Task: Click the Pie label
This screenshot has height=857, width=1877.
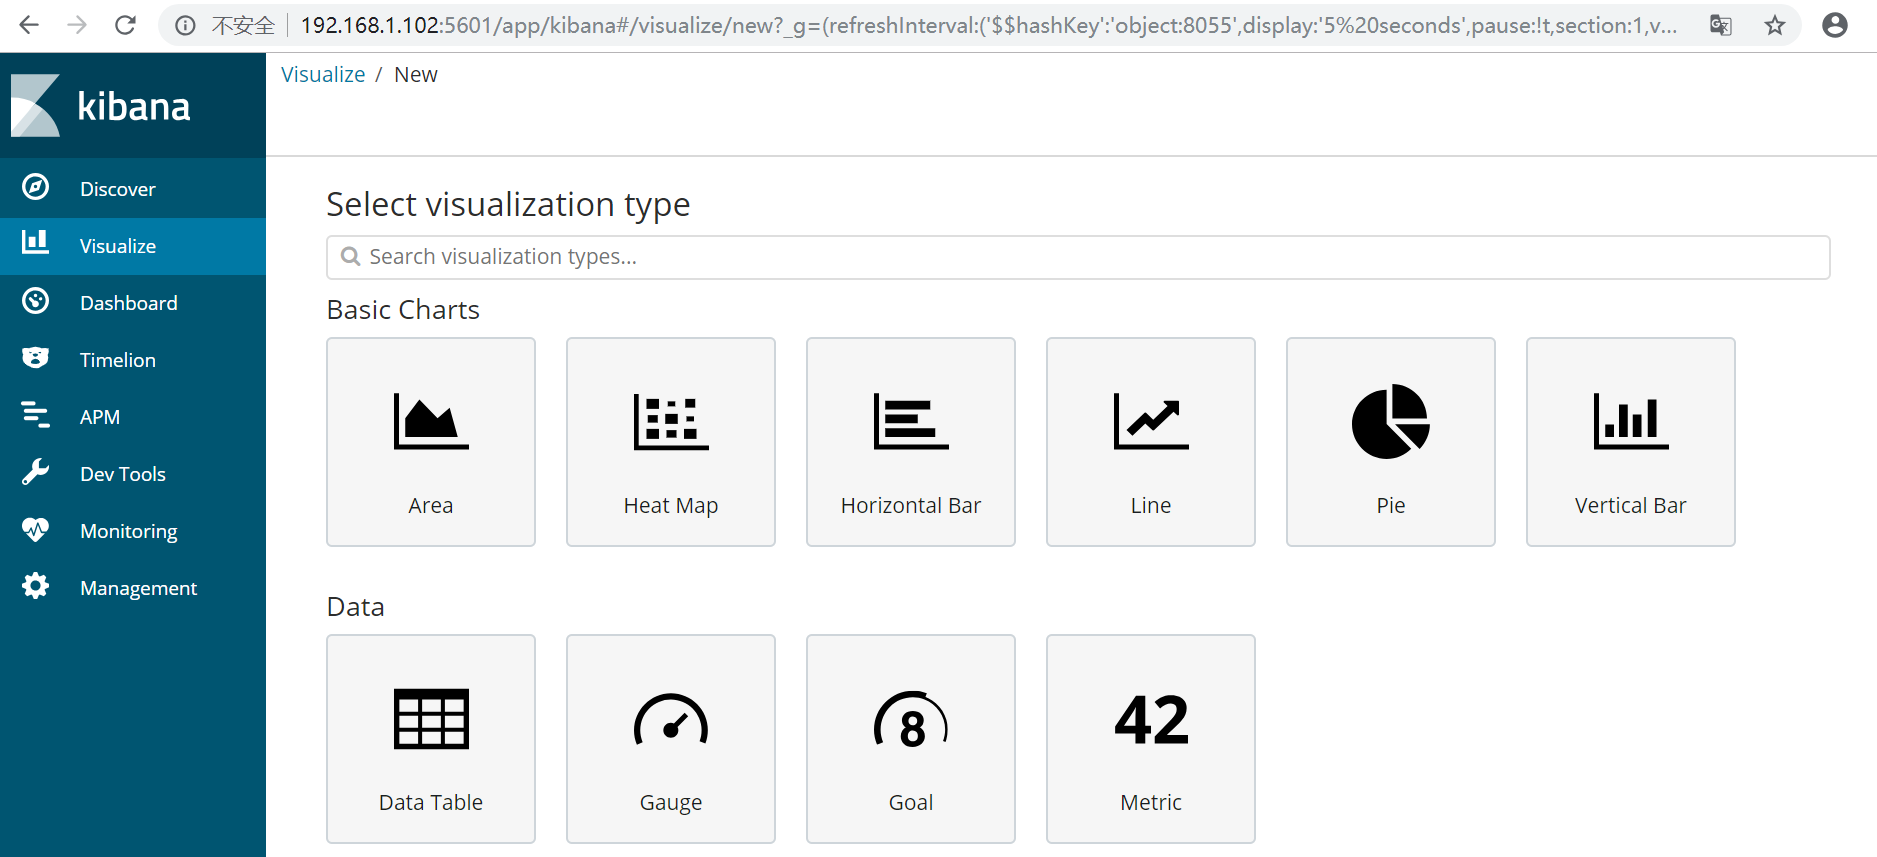Action: tap(1391, 506)
